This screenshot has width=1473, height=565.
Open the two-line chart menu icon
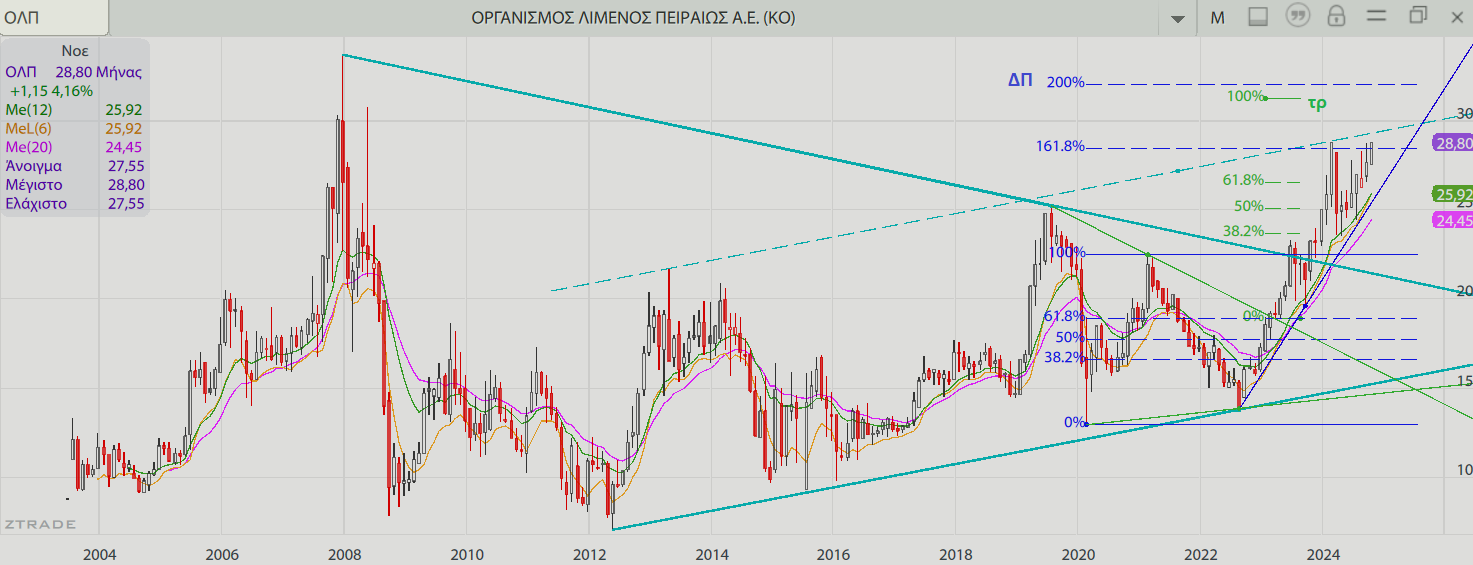(x=1376, y=16)
